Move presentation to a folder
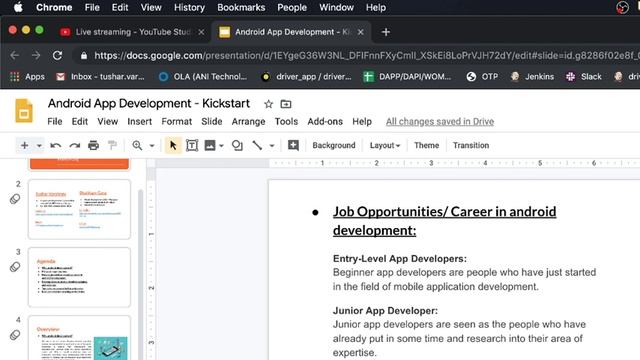The height and width of the screenshot is (360, 640). click(x=286, y=104)
